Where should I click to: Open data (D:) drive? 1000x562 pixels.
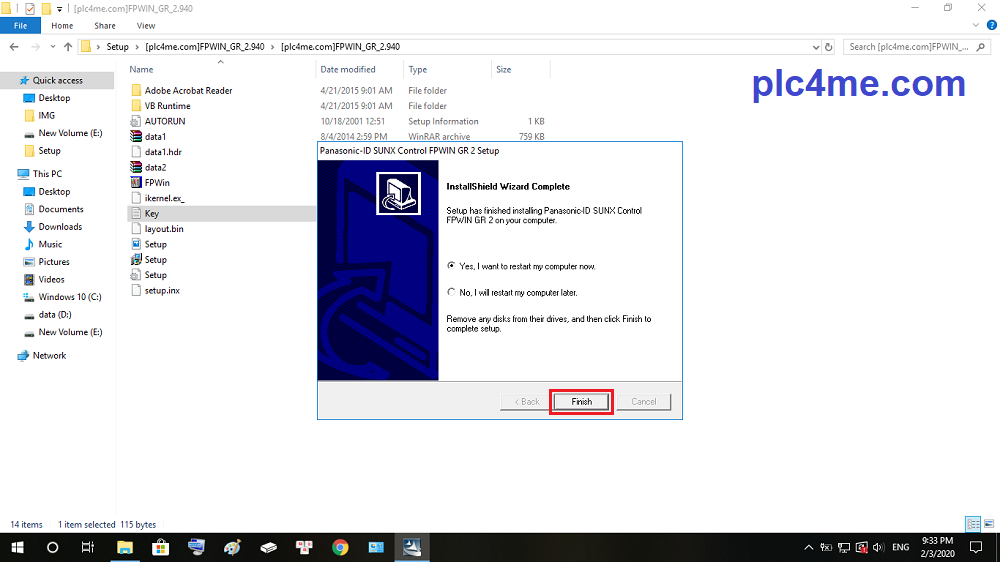[55, 314]
